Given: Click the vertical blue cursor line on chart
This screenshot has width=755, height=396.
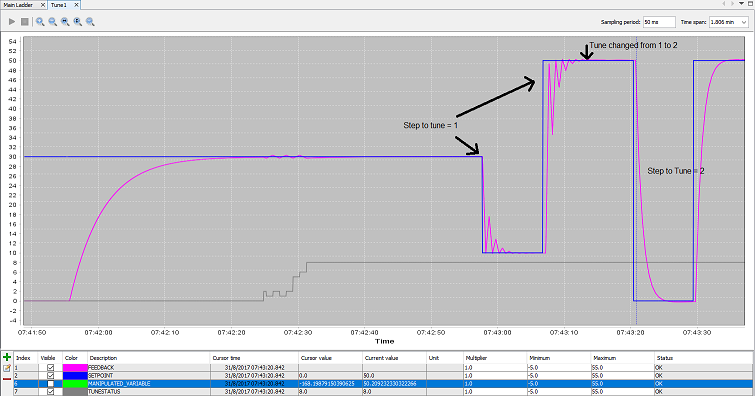Looking at the screenshot, I should (x=637, y=181).
